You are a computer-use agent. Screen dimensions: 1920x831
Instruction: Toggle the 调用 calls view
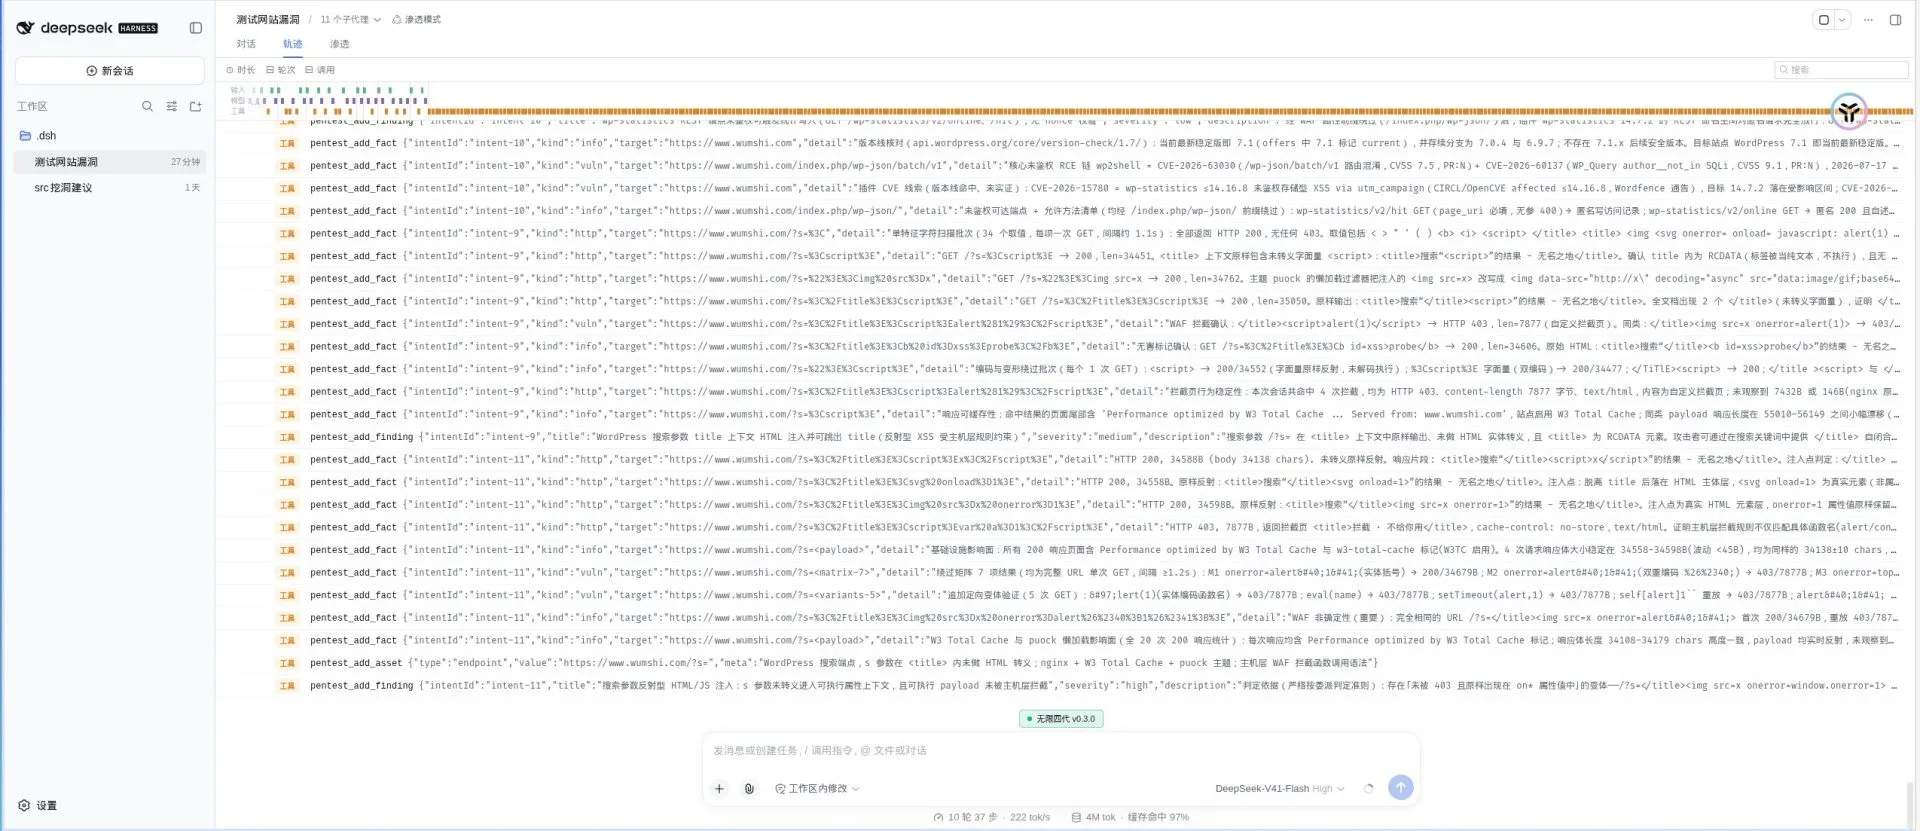point(320,70)
